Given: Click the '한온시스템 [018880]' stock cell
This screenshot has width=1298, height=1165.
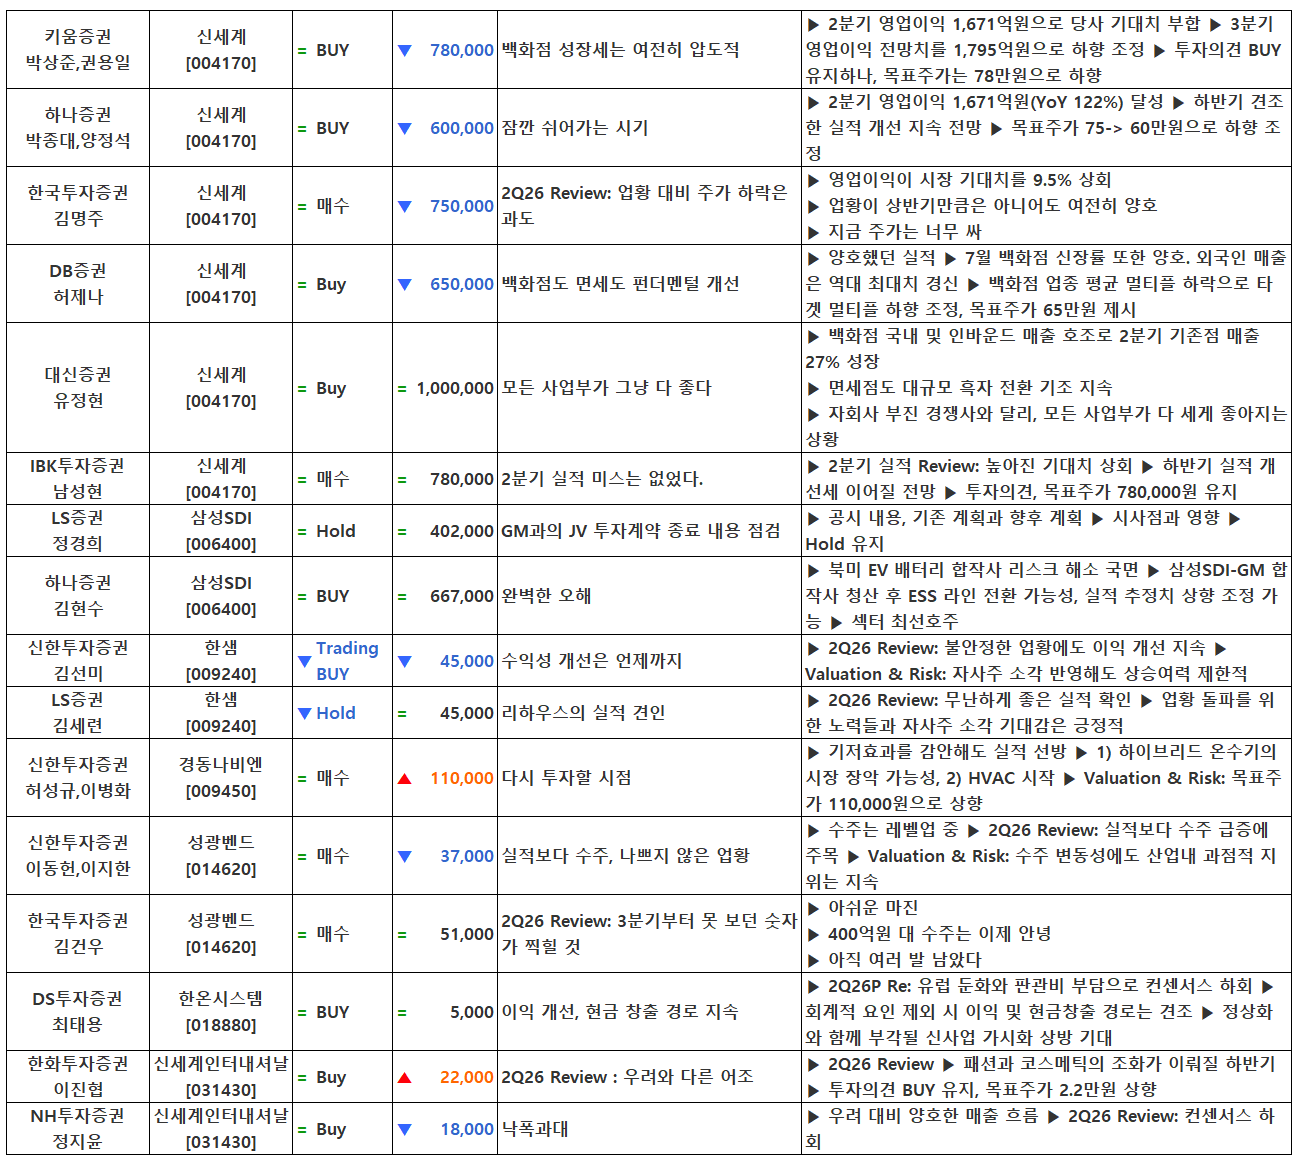Looking at the screenshot, I should point(221,1012).
